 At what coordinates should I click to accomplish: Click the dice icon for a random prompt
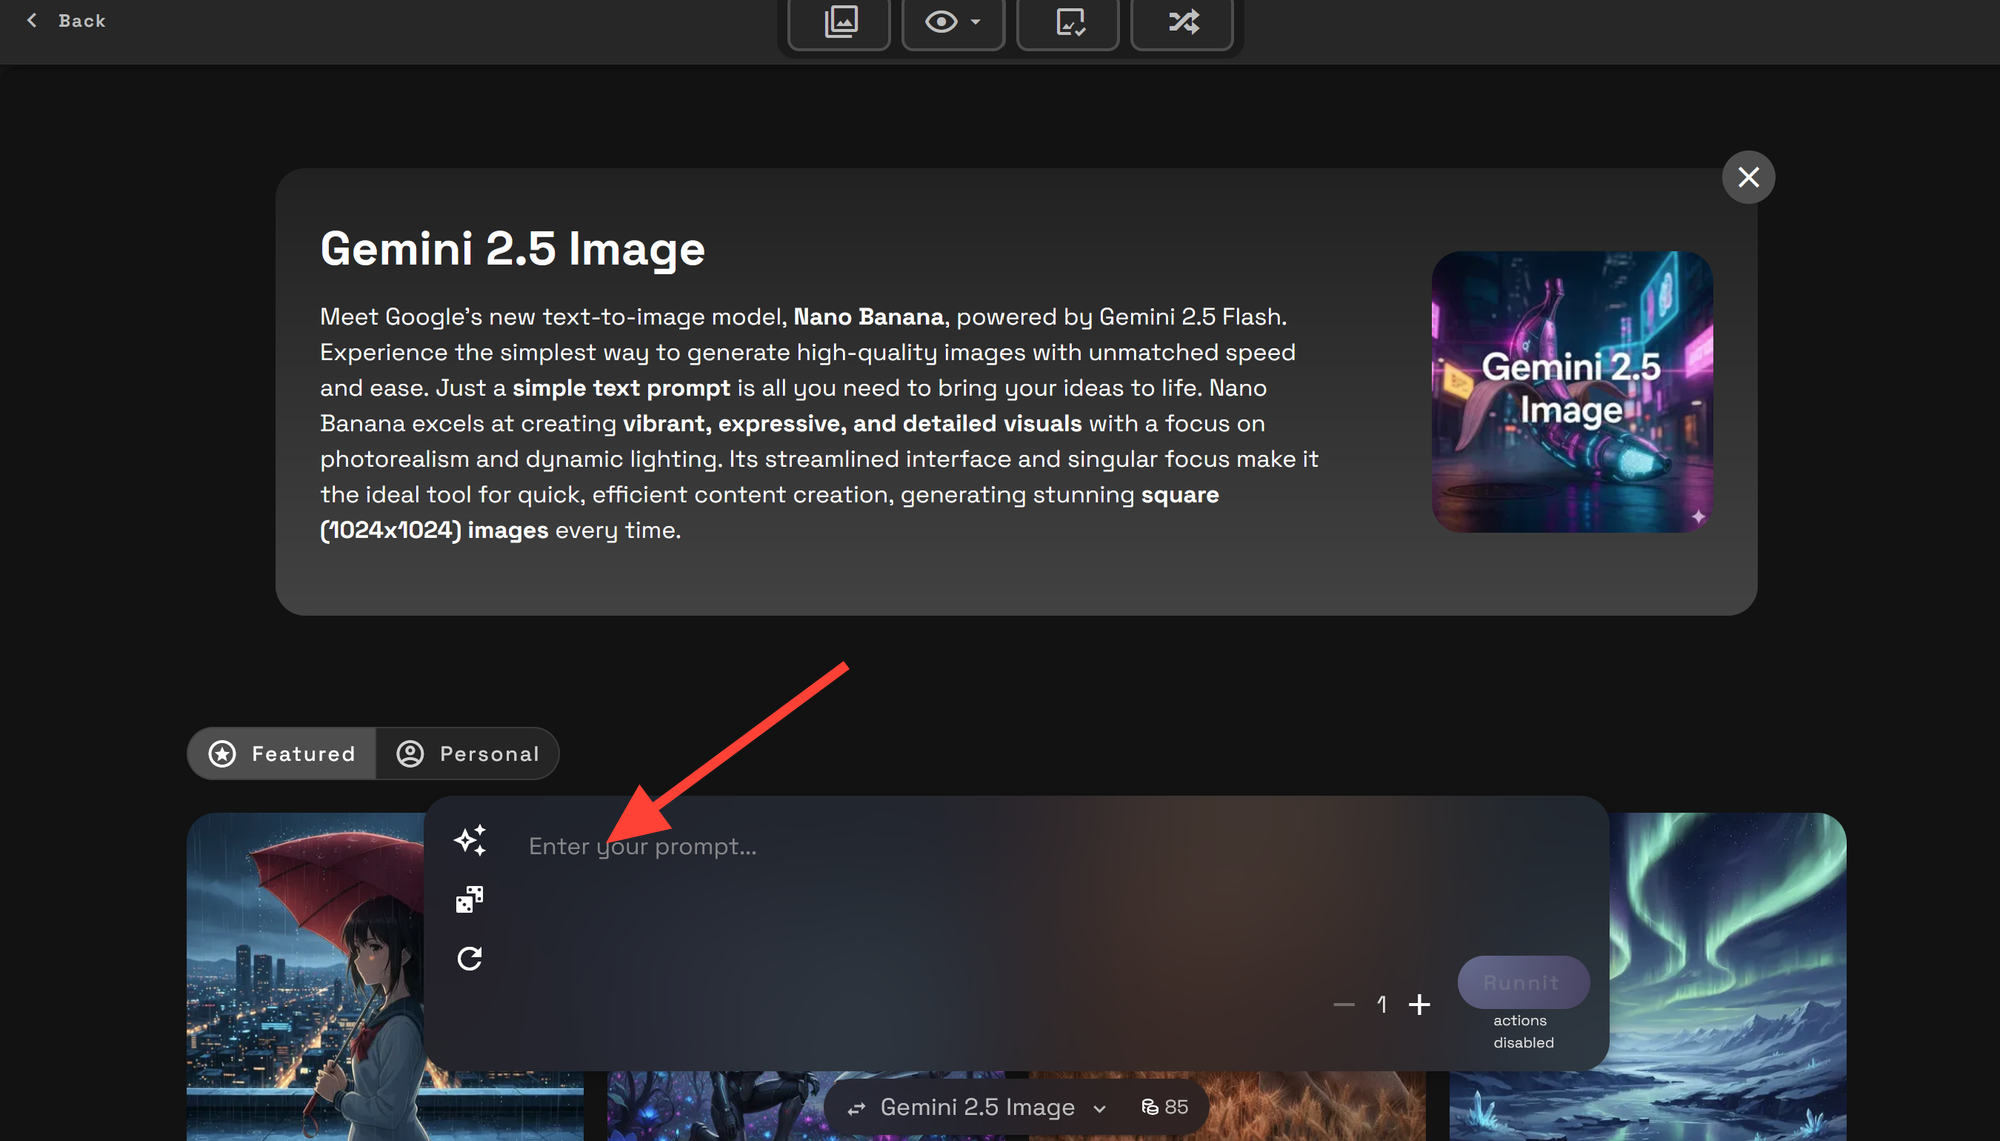[470, 898]
